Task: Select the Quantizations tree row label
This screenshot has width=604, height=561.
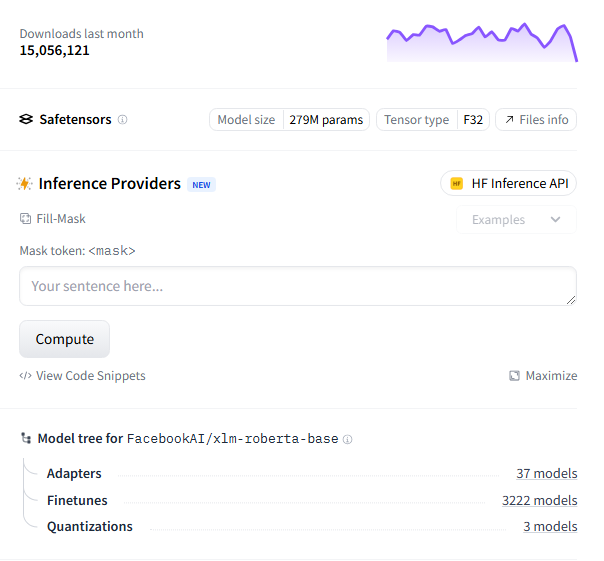Action: (x=90, y=526)
